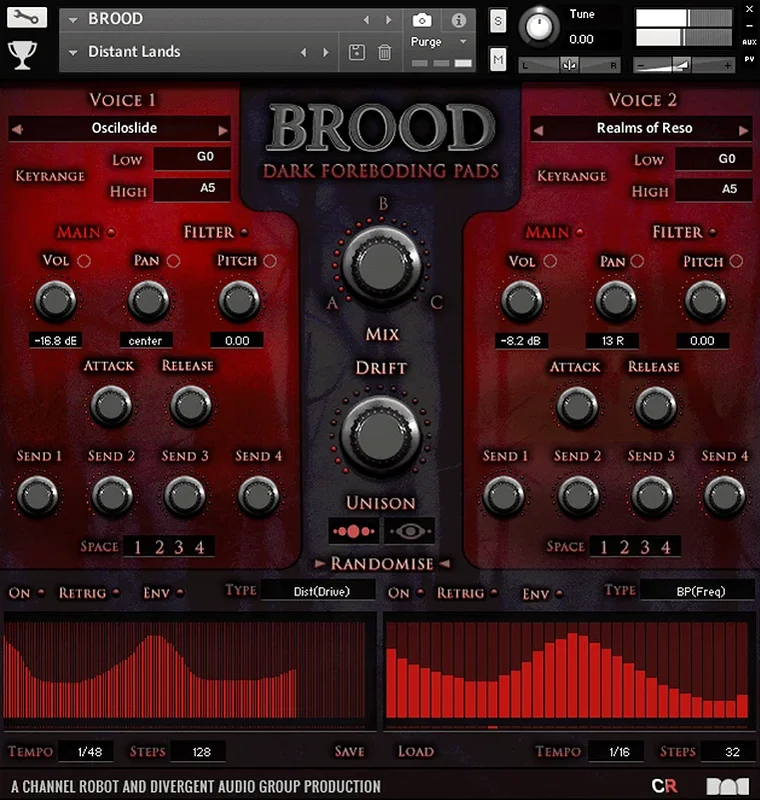
Task: Enable the Unison dots mode icon
Action: [353, 532]
